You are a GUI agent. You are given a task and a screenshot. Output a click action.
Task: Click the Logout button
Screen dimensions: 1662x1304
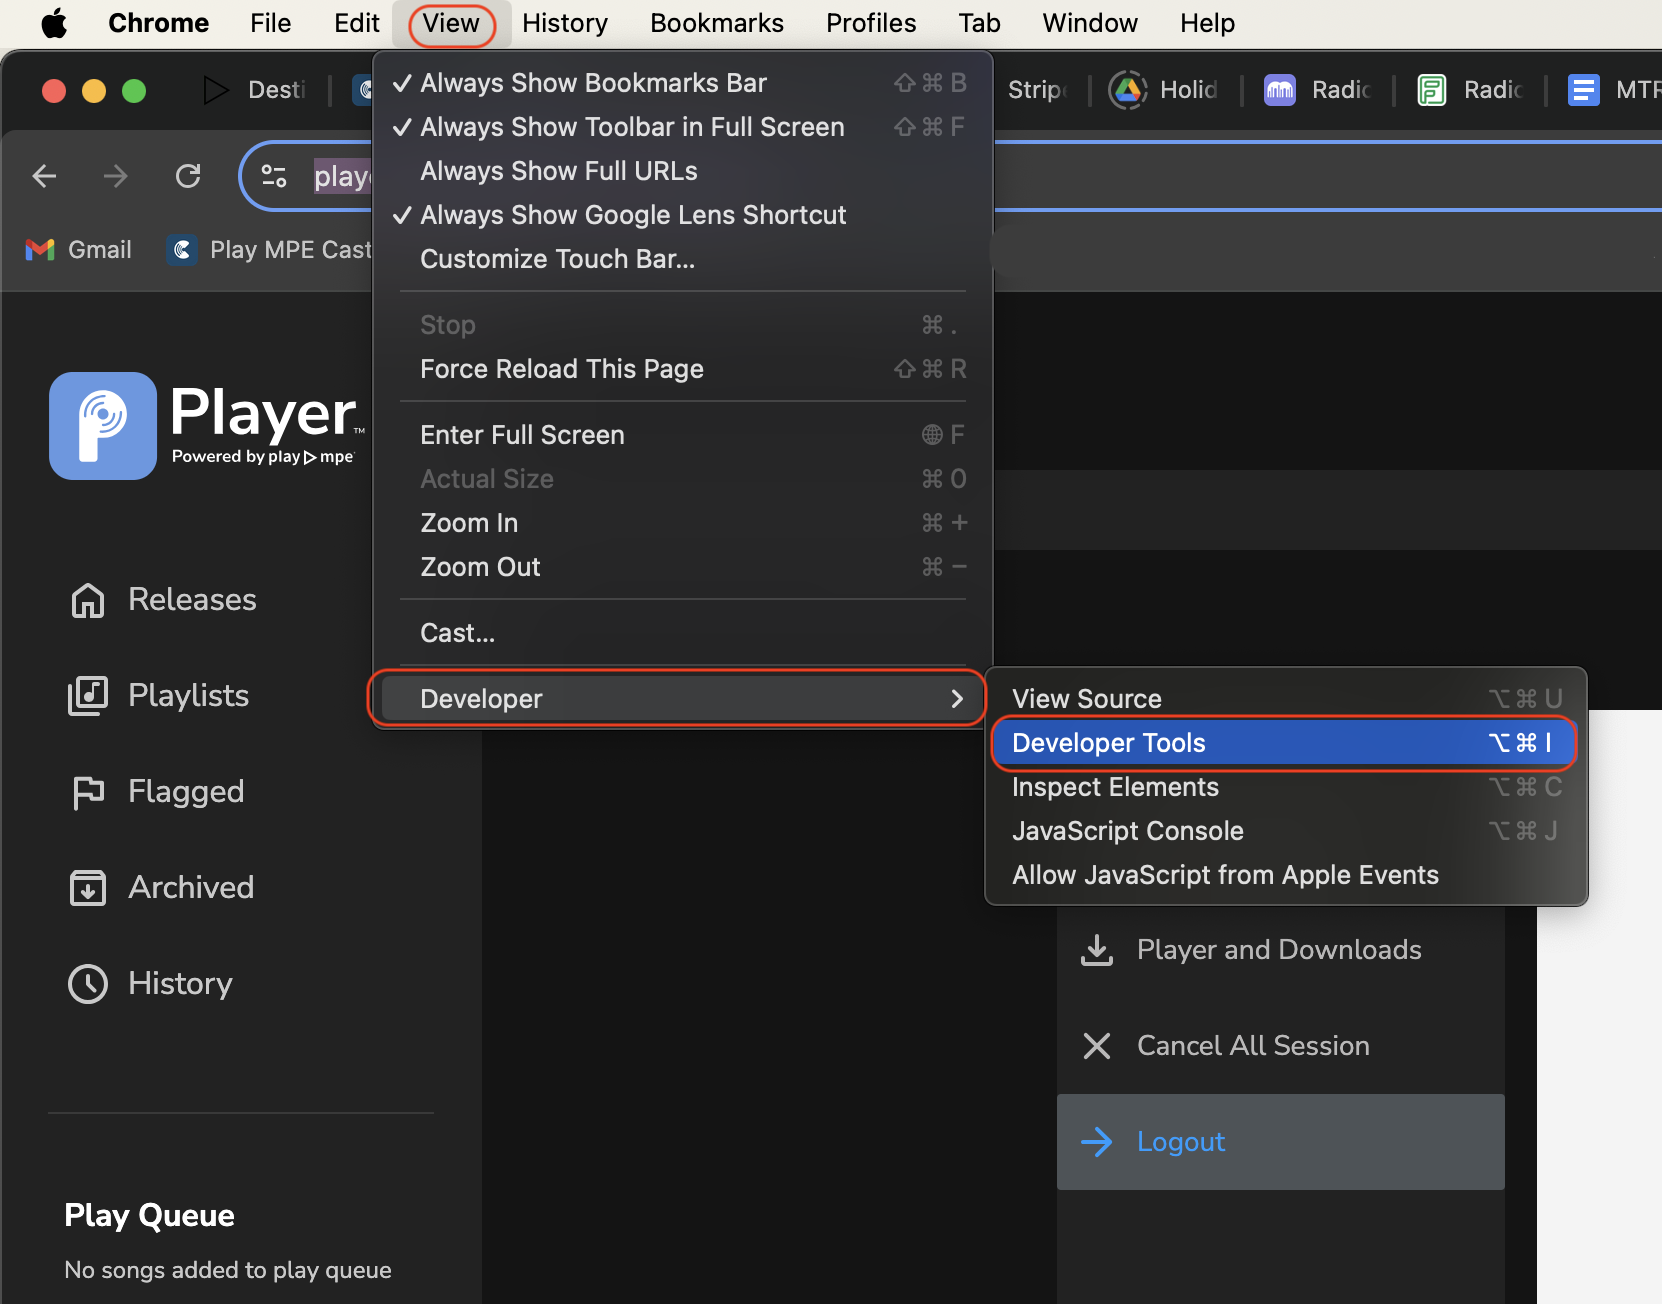coord(1281,1142)
